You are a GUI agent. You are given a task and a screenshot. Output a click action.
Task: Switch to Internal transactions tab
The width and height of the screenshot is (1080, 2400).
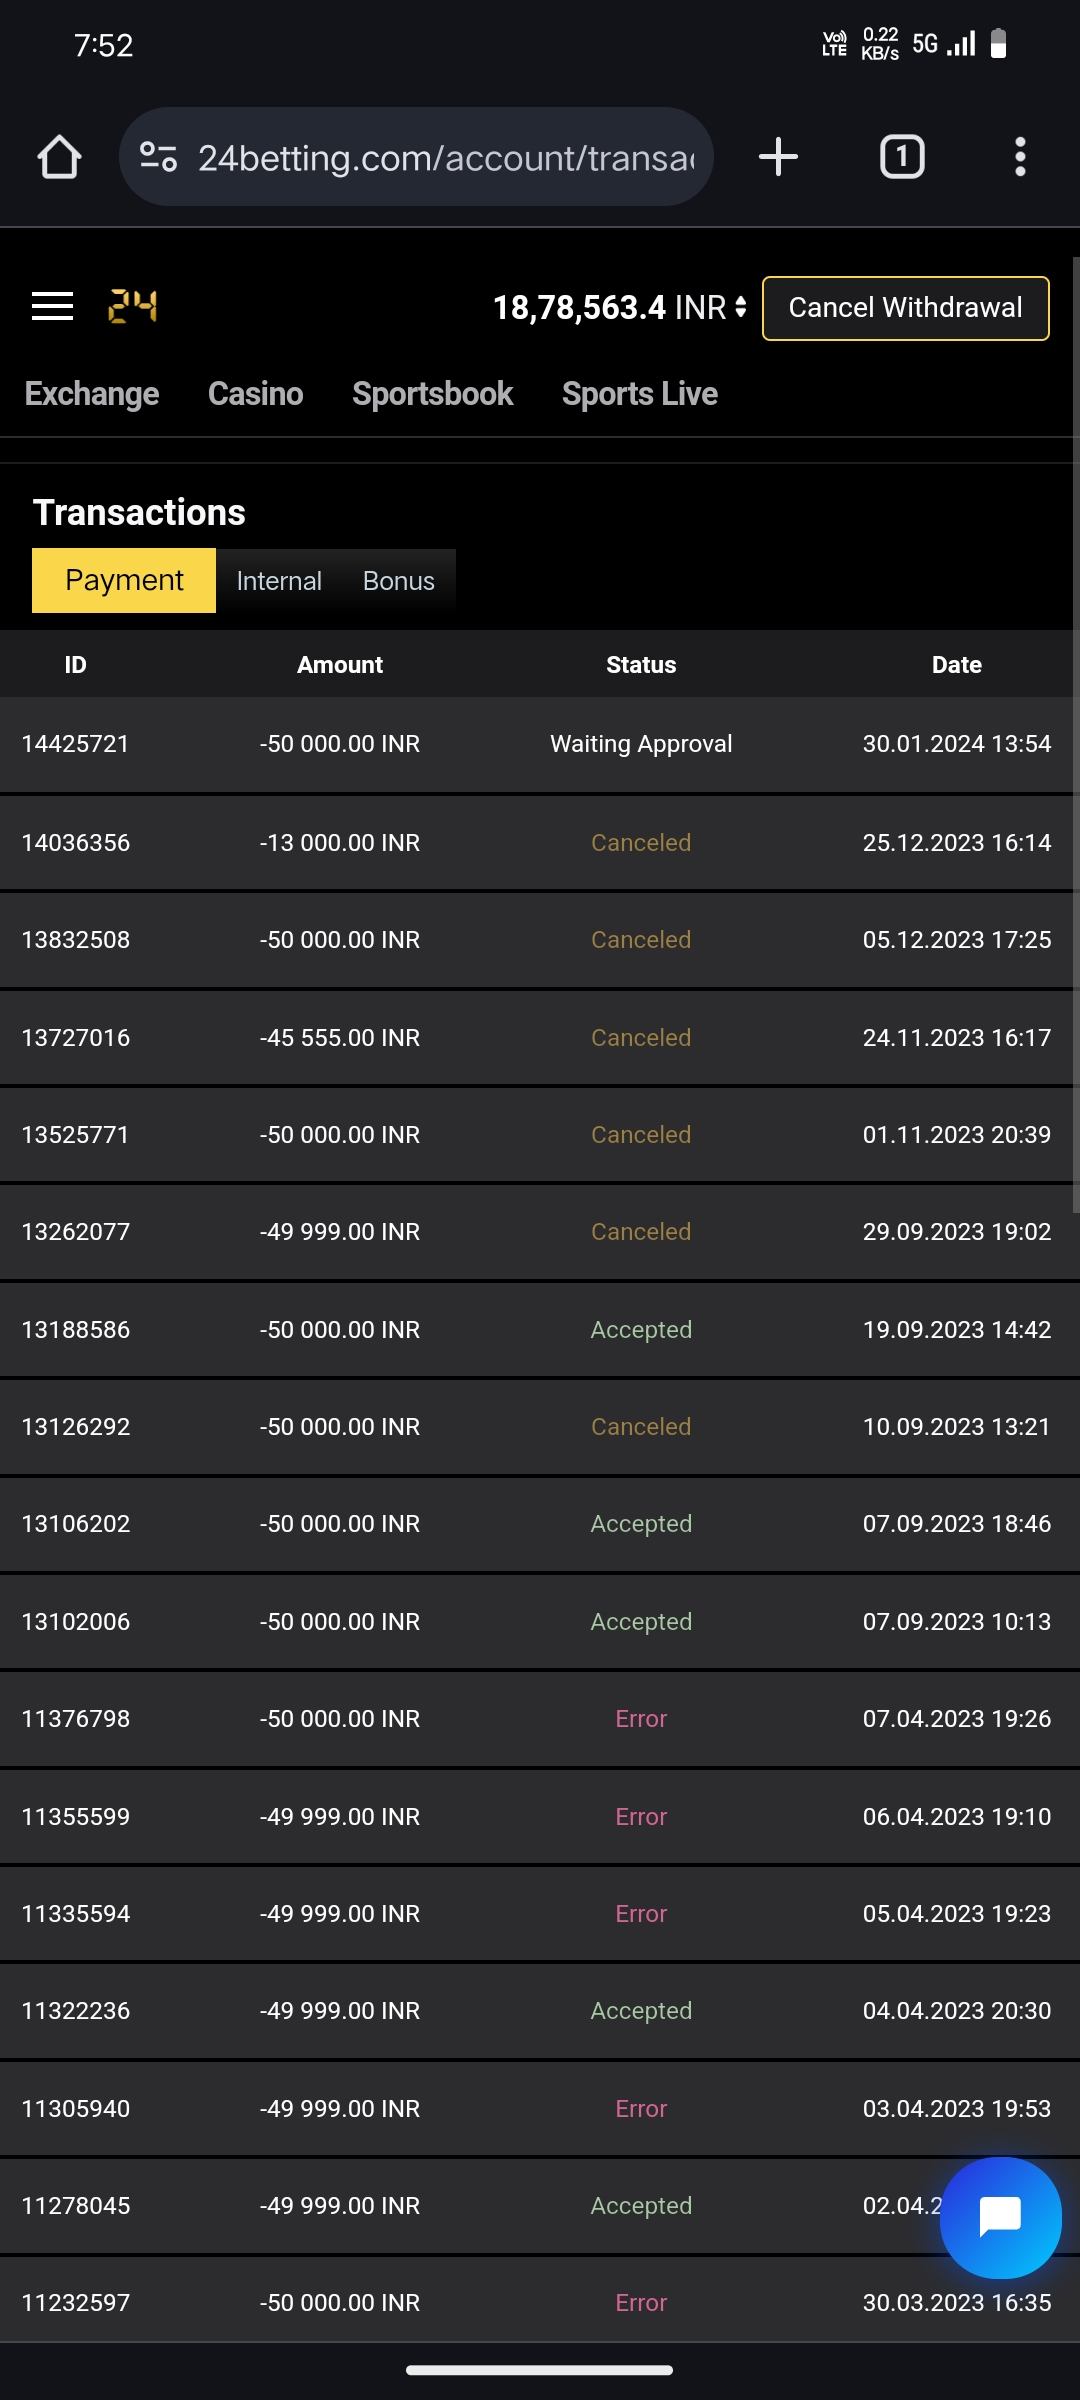pos(279,581)
